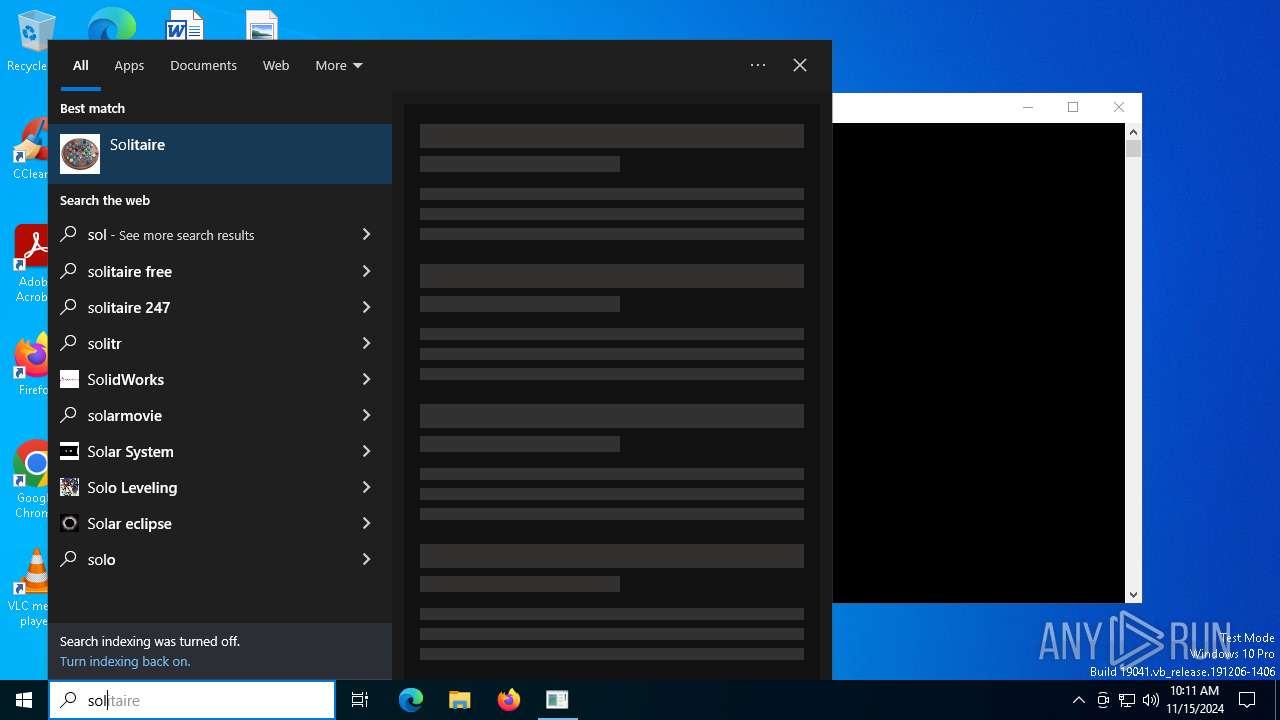Expand the 'solitr' suggestion arrow

pyautogui.click(x=366, y=343)
